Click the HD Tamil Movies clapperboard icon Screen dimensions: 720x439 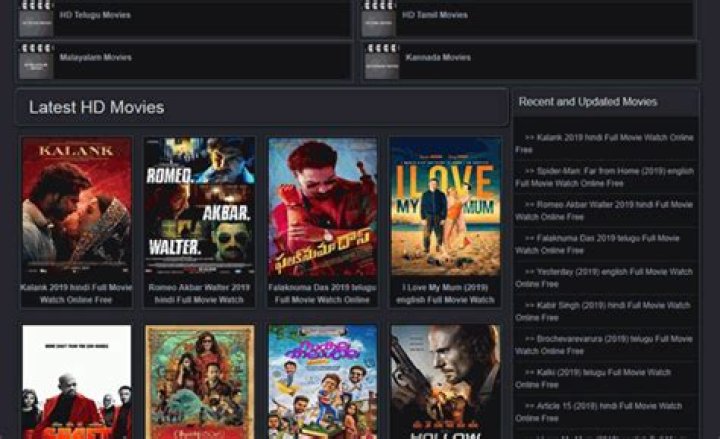click(379, 17)
